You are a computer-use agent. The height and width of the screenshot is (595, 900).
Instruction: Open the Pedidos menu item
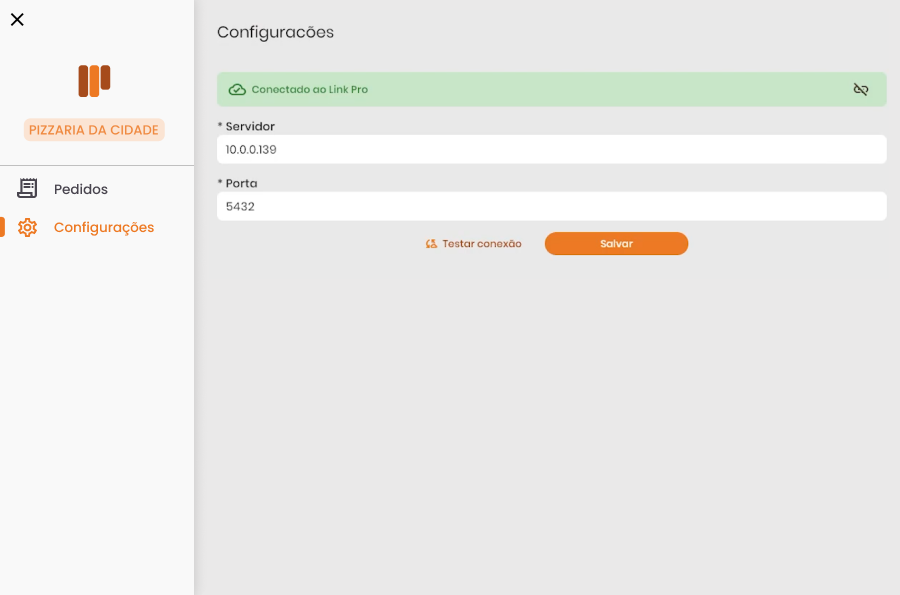click(x=81, y=189)
